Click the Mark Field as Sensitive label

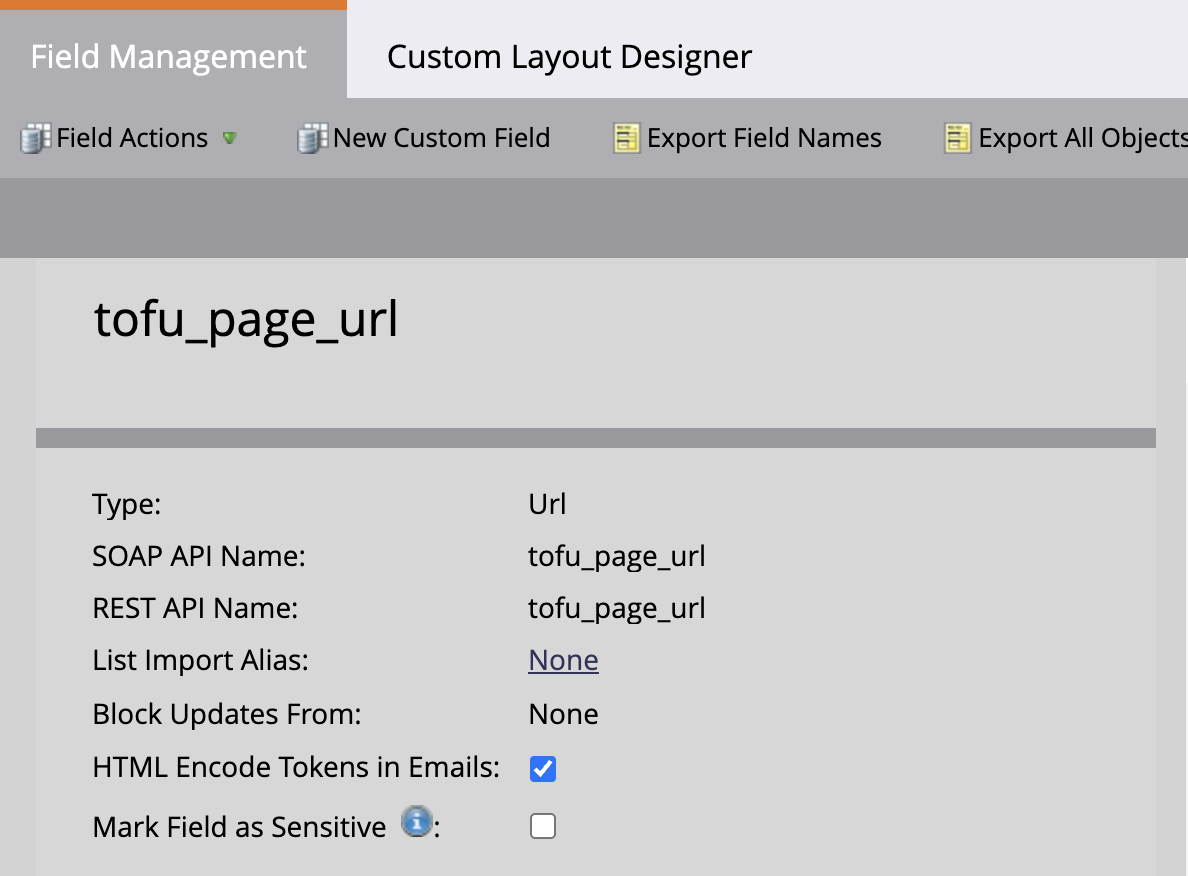coord(239,827)
